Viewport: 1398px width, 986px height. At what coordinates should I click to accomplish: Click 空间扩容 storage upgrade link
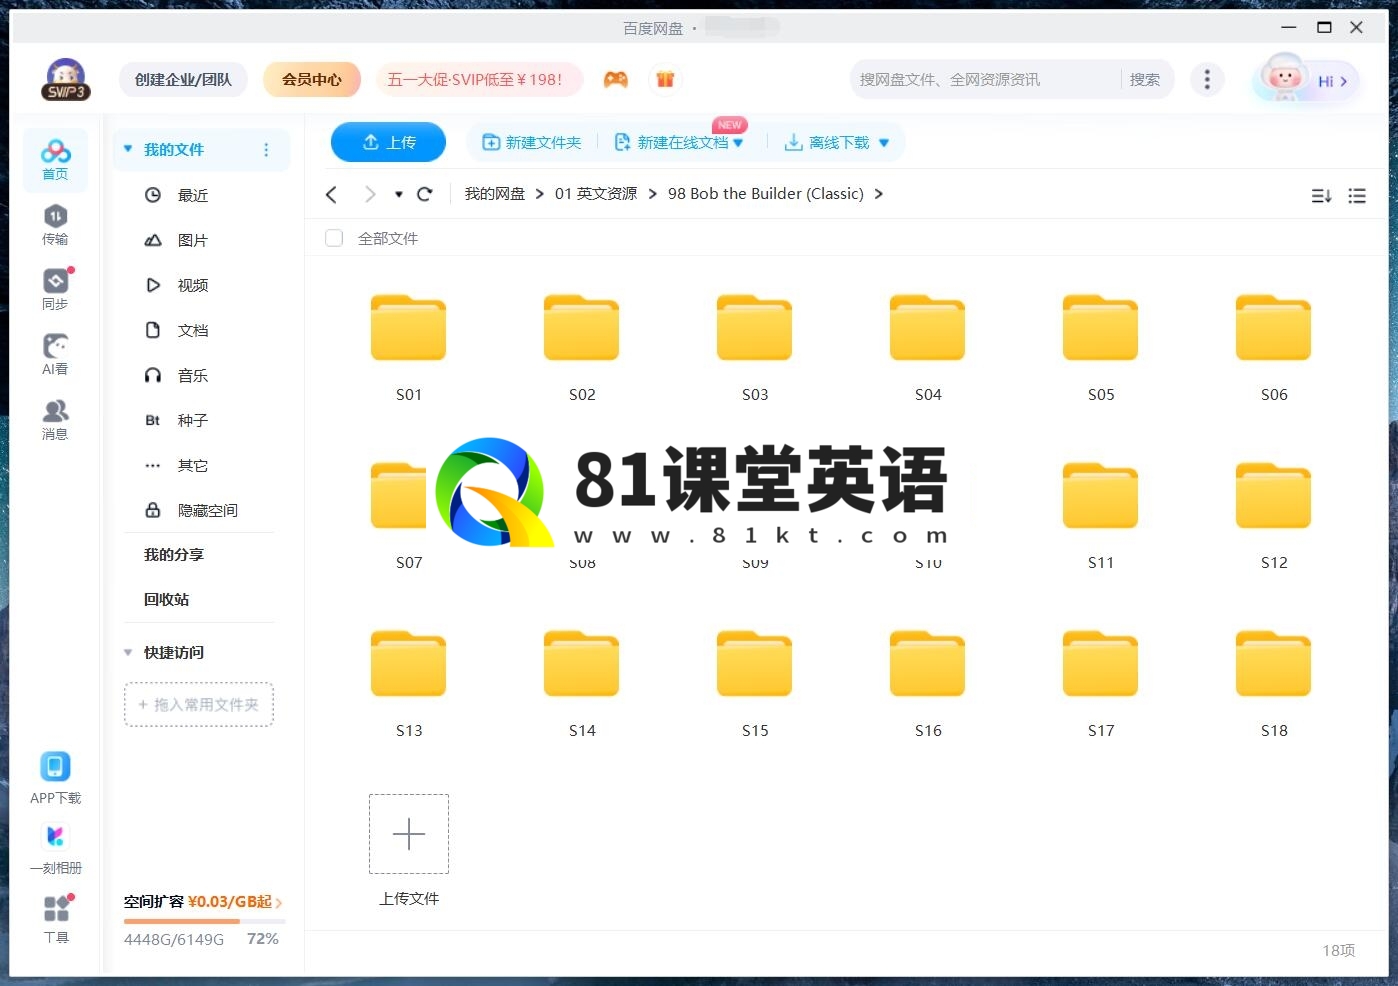point(203,902)
